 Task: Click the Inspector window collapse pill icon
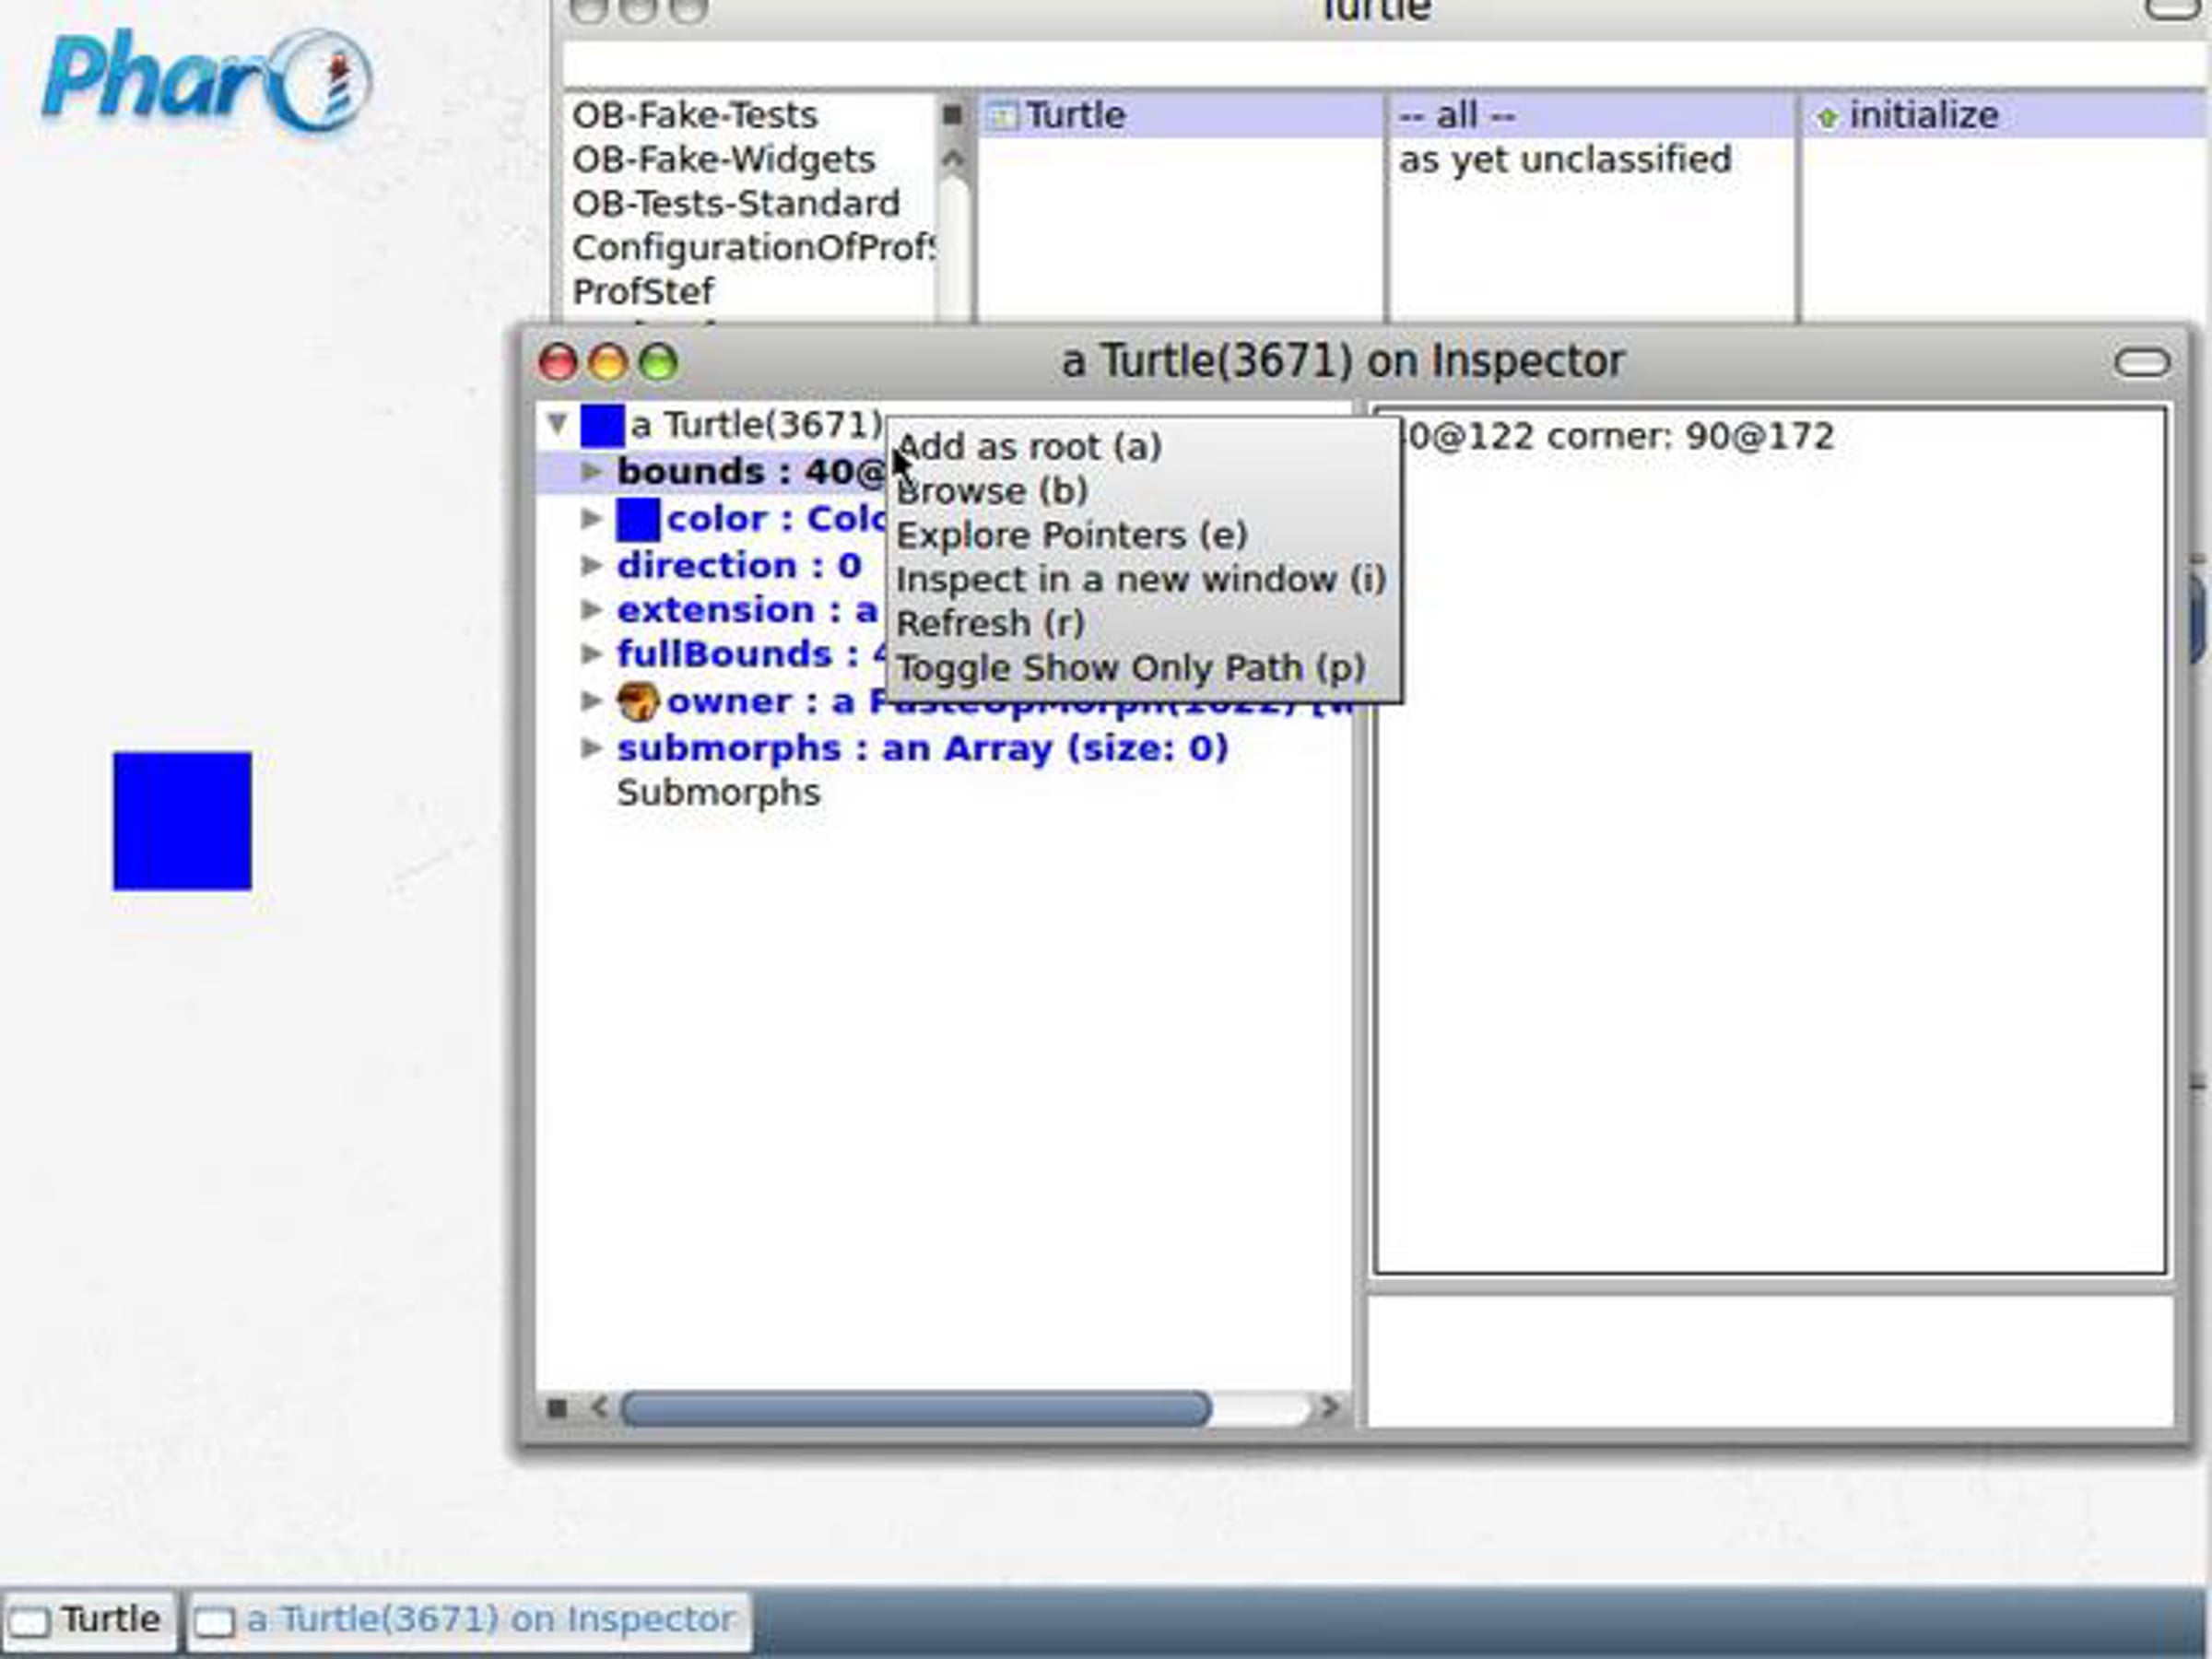click(x=2141, y=362)
